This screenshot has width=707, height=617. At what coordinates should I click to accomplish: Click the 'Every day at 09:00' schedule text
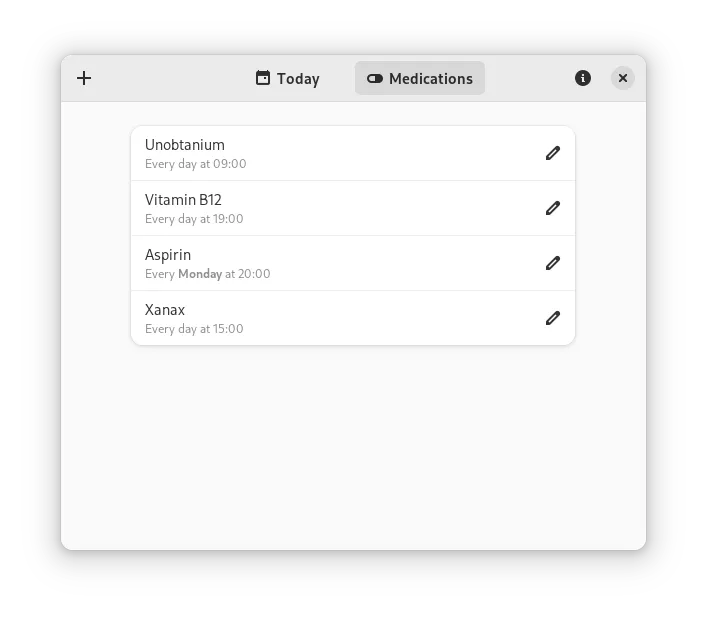(x=196, y=164)
